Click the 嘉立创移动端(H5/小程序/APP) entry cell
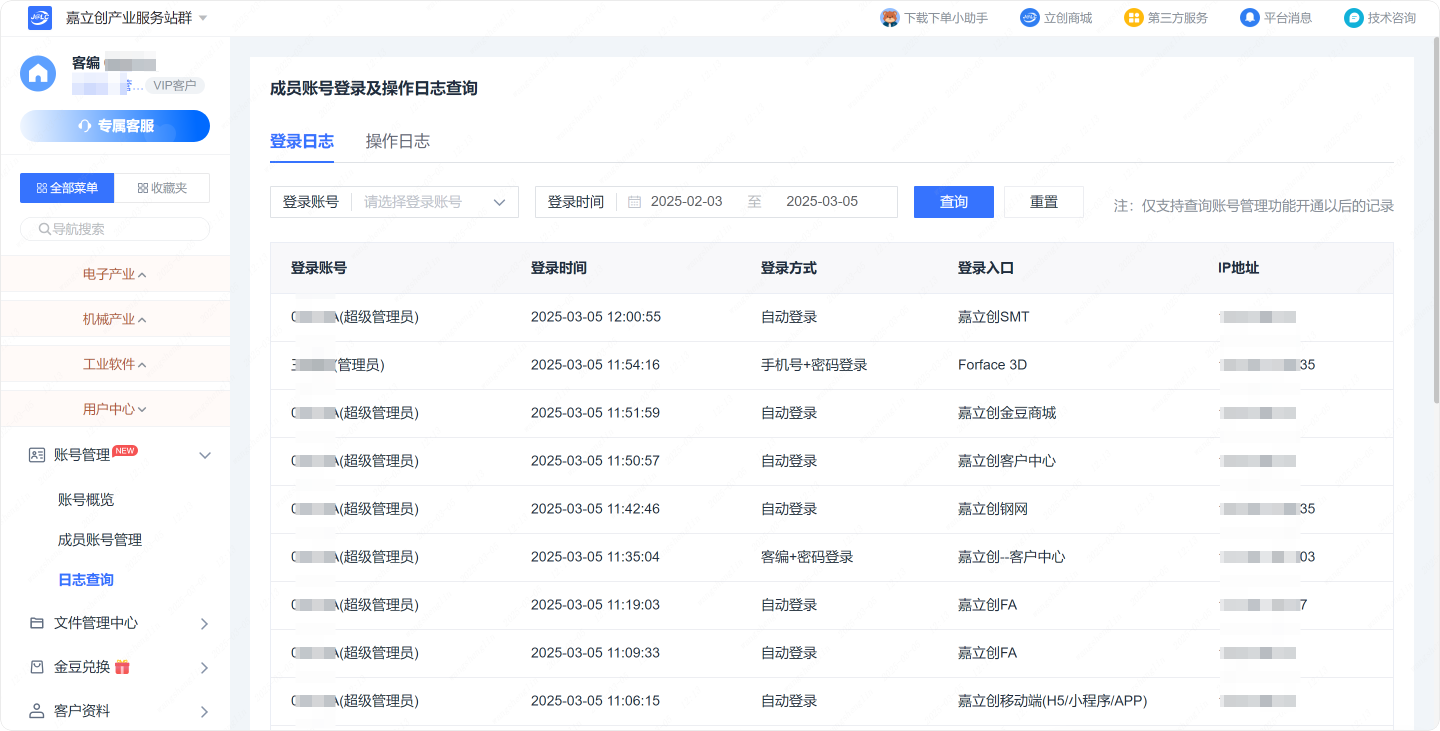The height and width of the screenshot is (731, 1440). [1053, 701]
